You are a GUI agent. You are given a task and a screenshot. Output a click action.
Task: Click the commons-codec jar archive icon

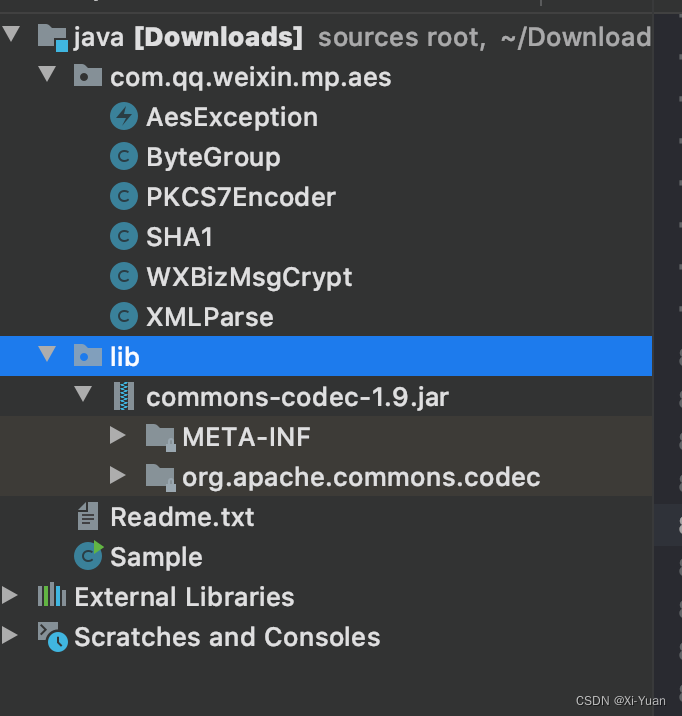click(124, 396)
